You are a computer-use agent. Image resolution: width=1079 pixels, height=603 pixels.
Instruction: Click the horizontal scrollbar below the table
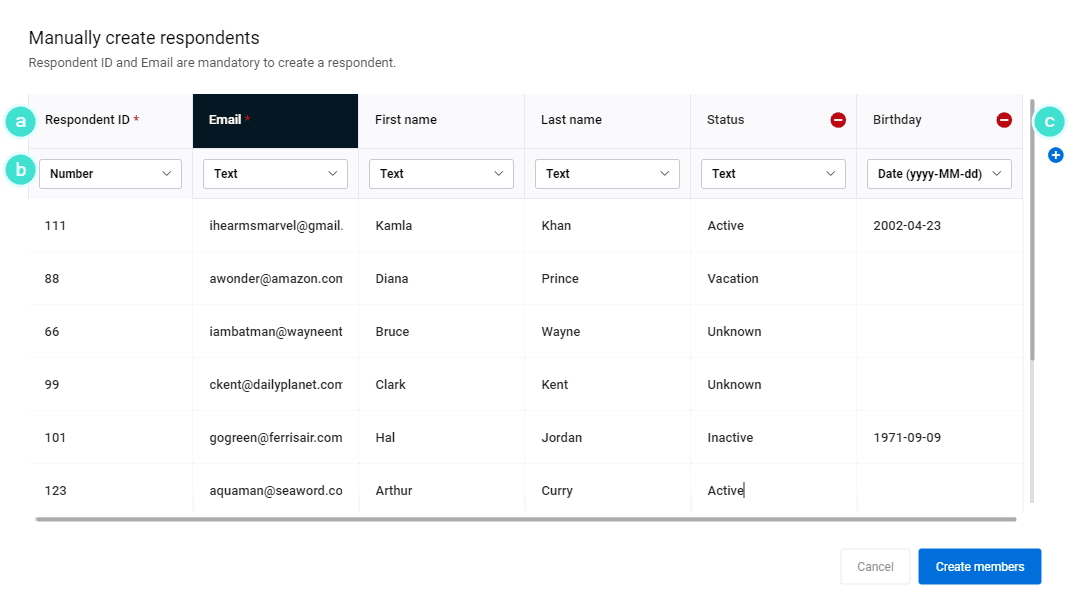point(526,519)
